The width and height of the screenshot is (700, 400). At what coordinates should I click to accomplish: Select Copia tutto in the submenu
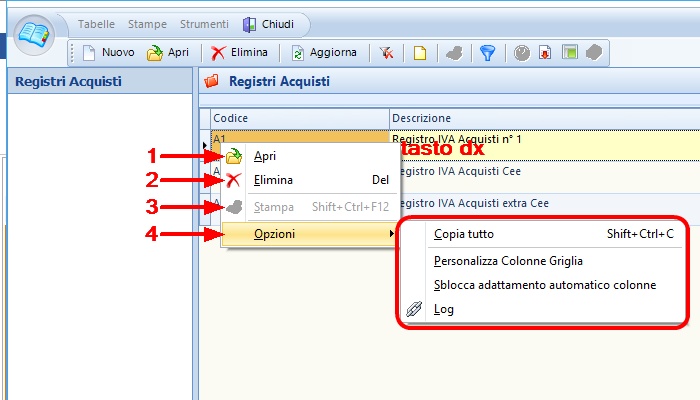click(x=464, y=235)
